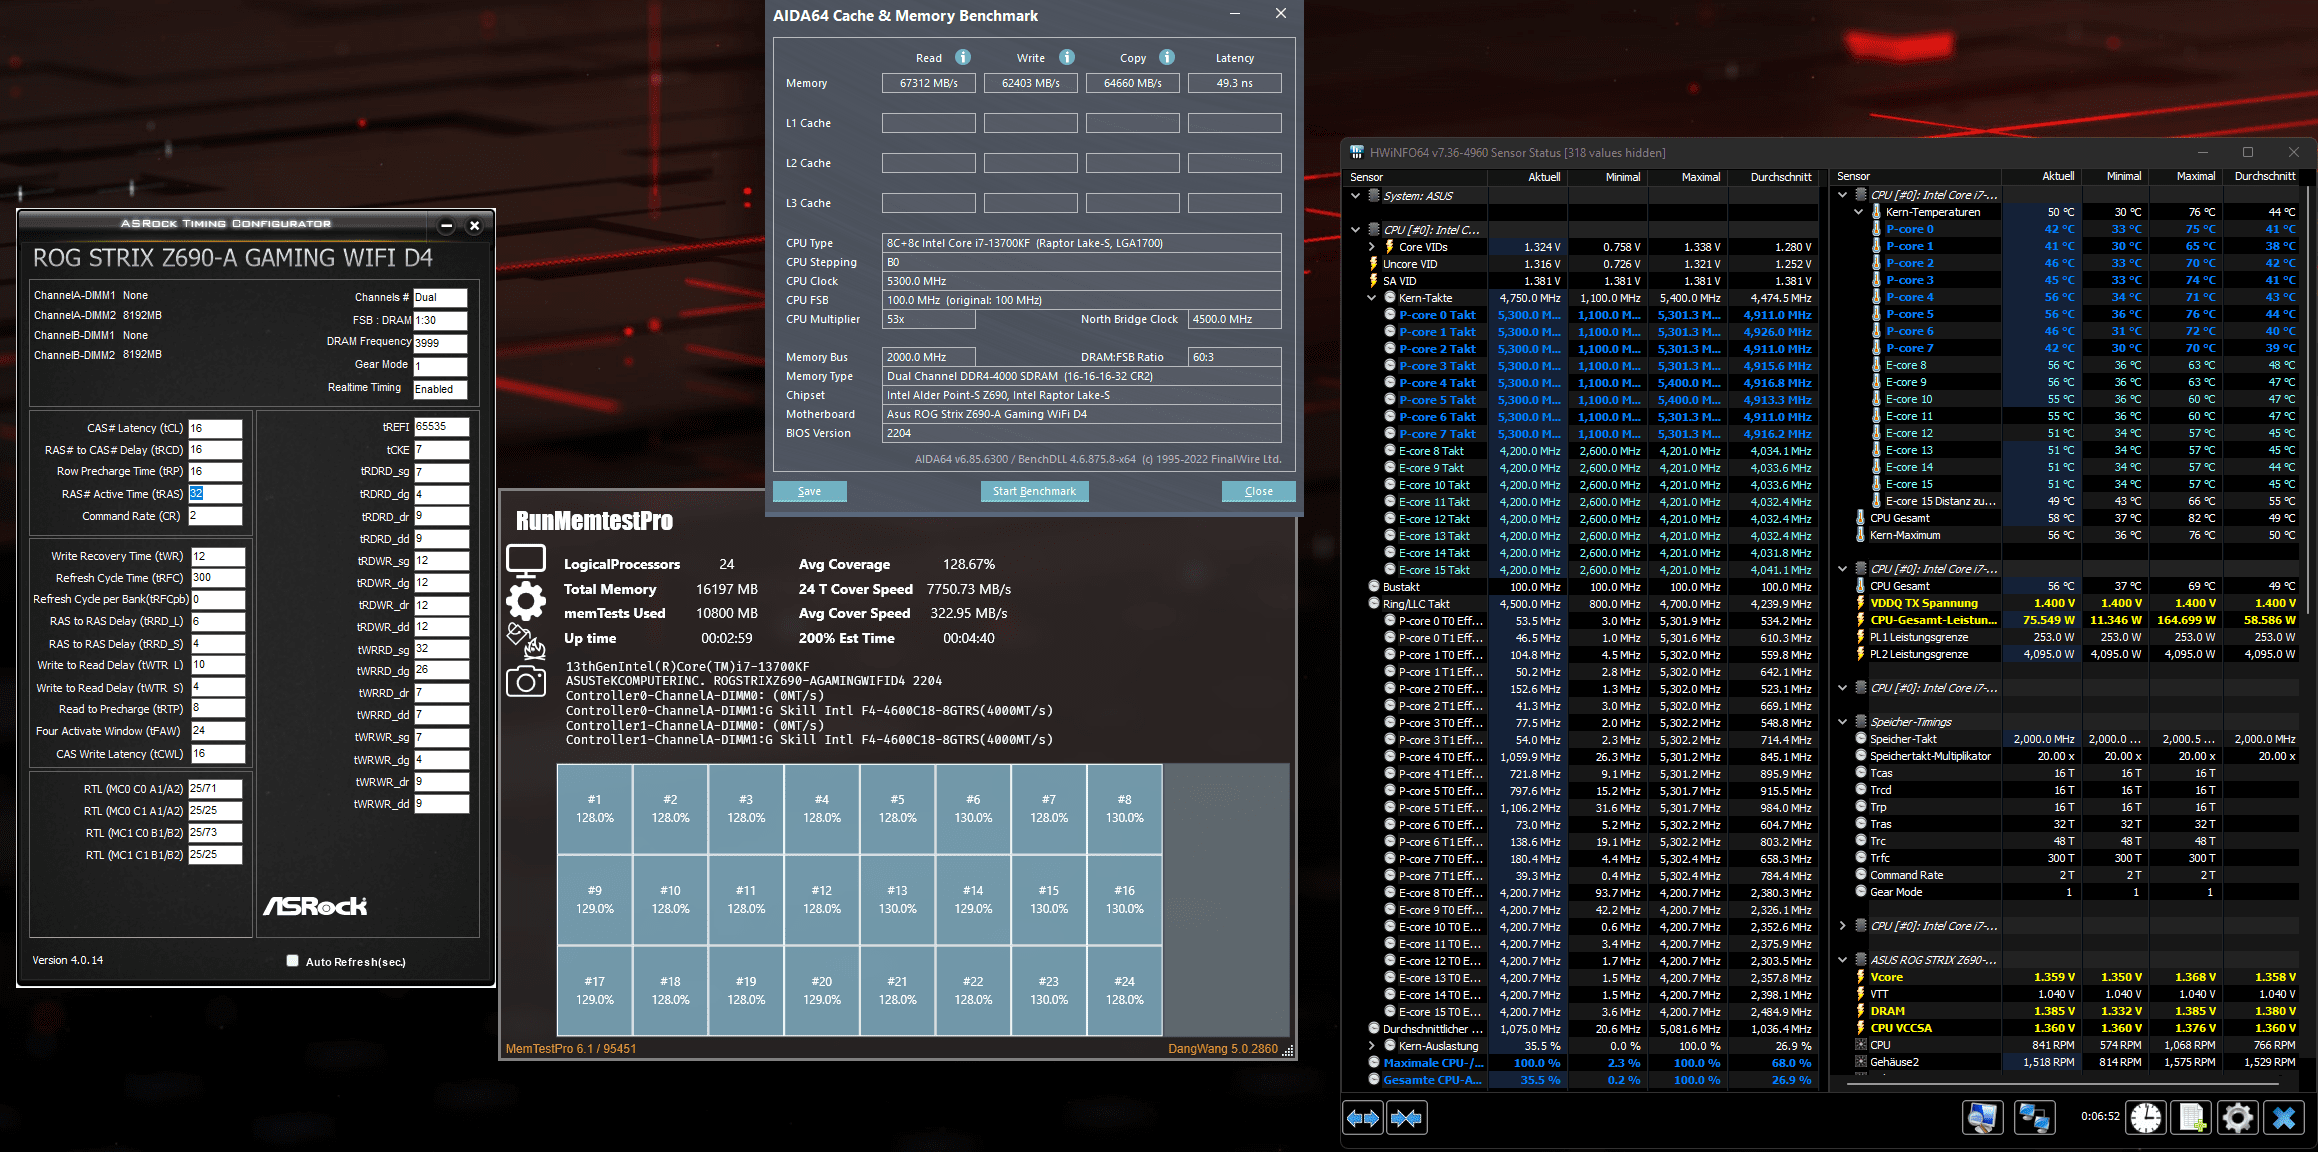
Task: Reset HWiNFO timer with clock icon
Action: (x=2146, y=1117)
